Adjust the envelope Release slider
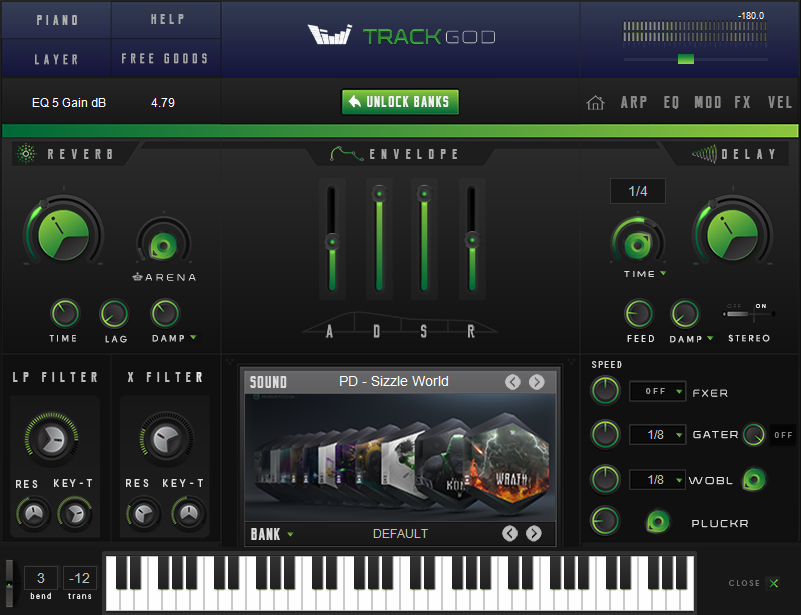 472,240
